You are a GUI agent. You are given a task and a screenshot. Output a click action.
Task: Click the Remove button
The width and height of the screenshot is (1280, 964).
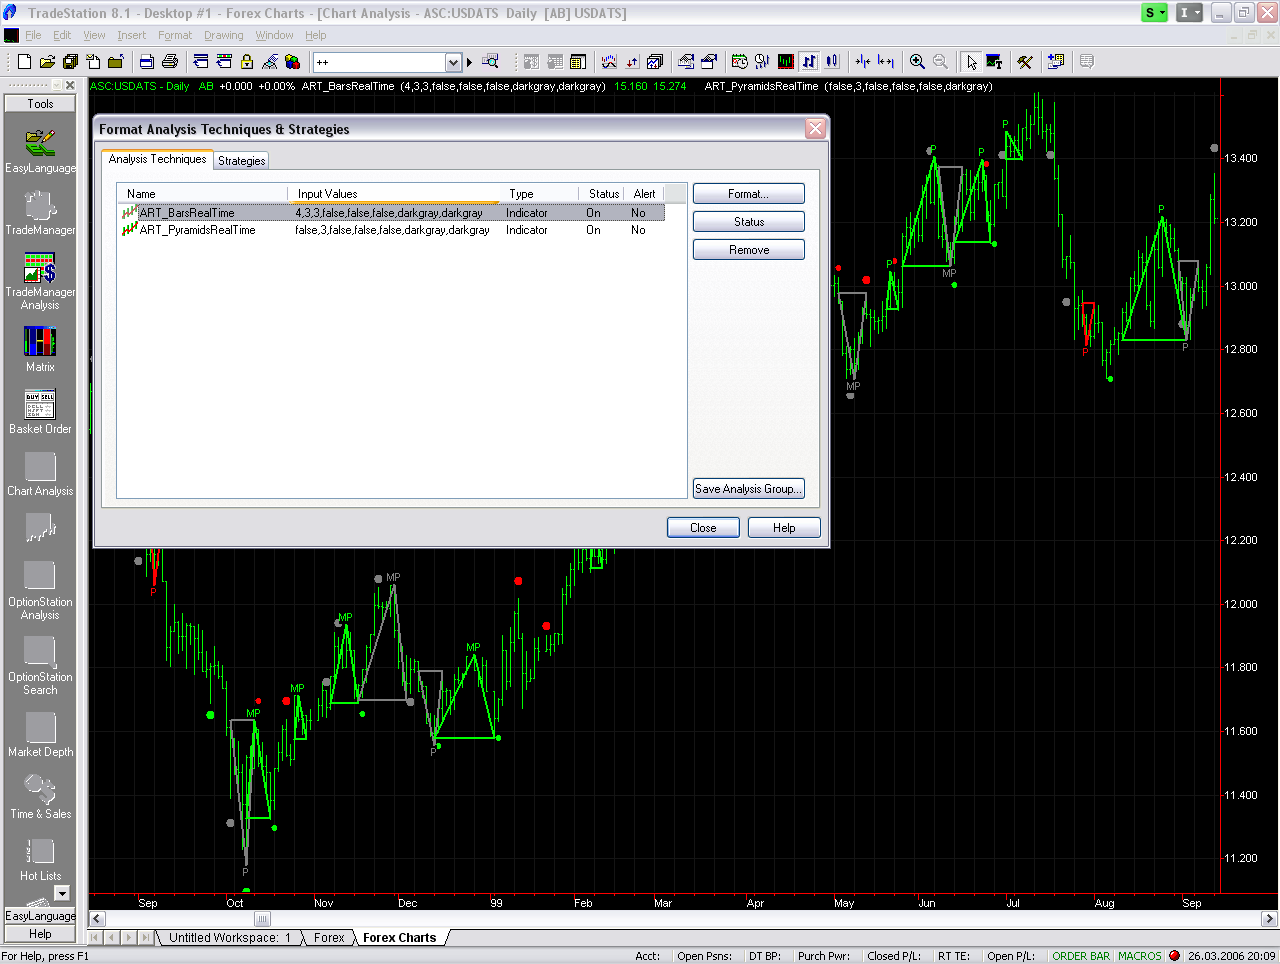(748, 250)
